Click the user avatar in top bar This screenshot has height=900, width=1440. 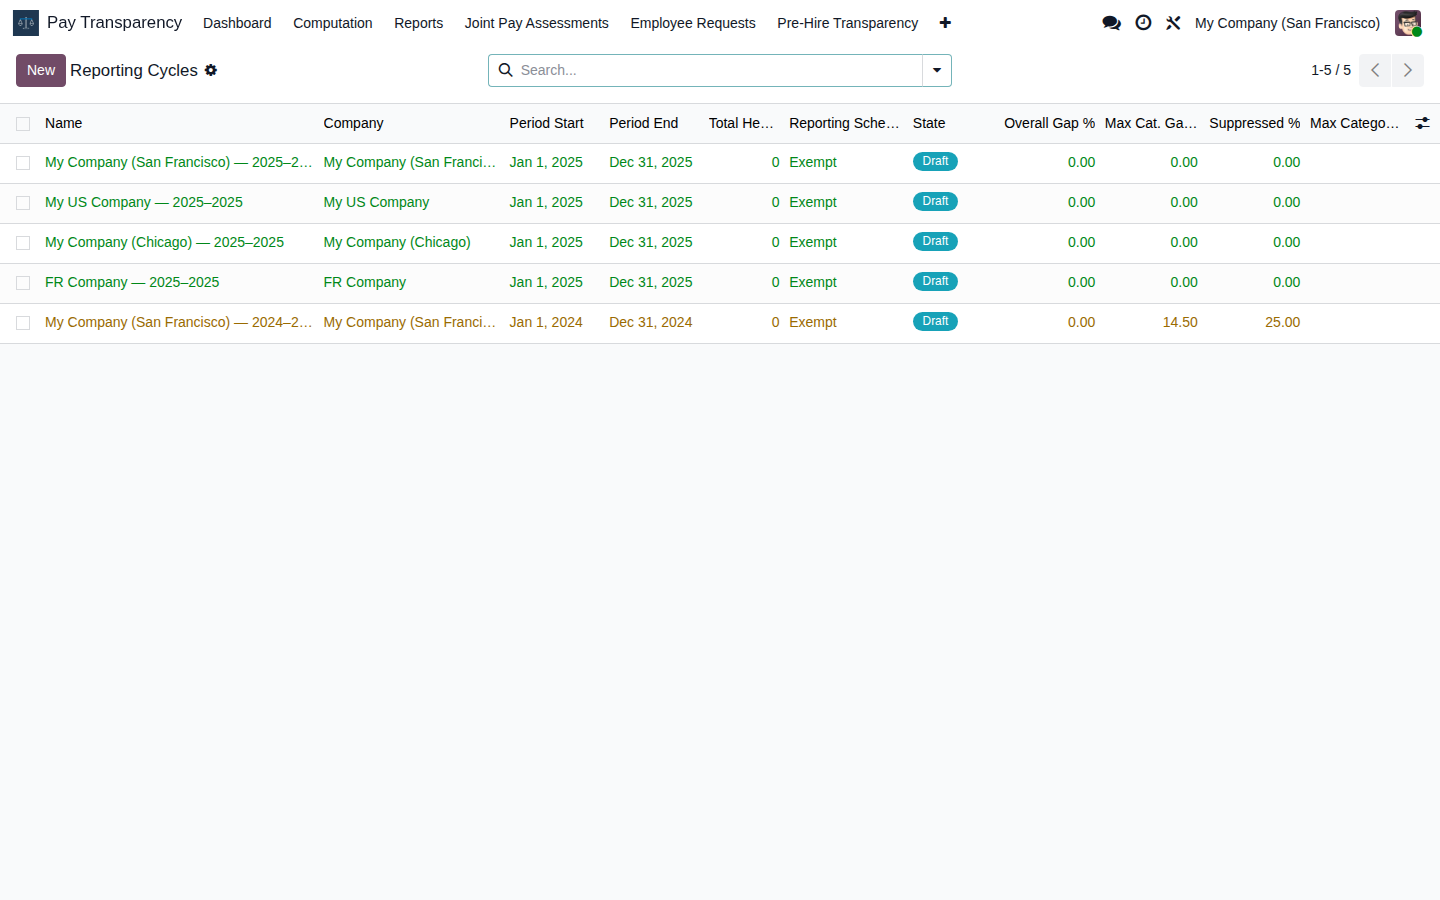[1408, 23]
